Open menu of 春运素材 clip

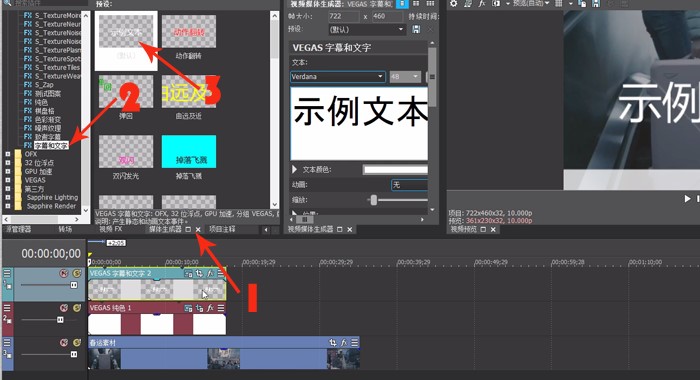354,342
